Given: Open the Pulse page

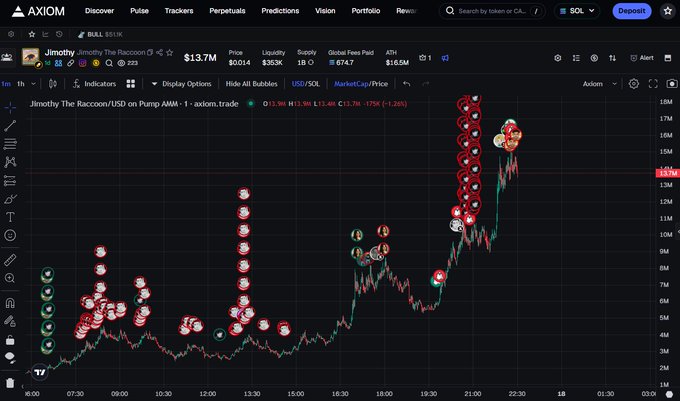Looking at the screenshot, I should [x=139, y=11].
